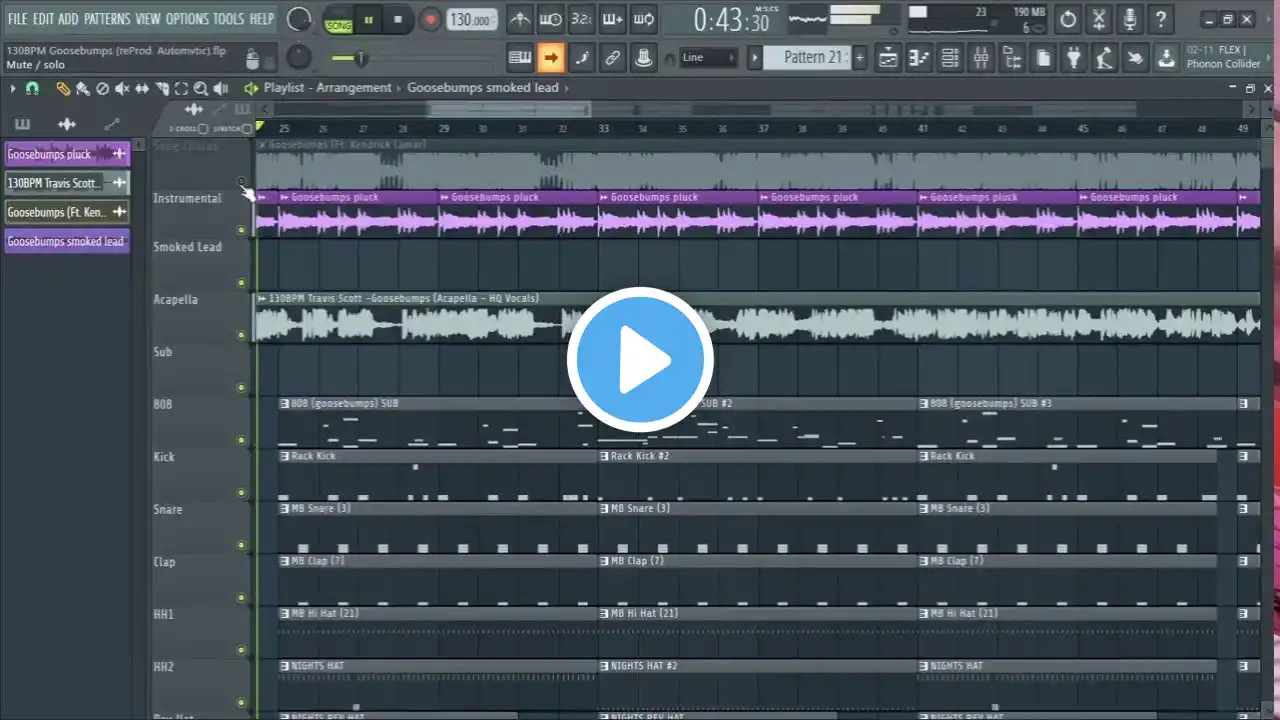Image resolution: width=1280 pixels, height=720 pixels.
Task: Select the Goosebumps pluck clip in the picker
Action: [x=67, y=154]
